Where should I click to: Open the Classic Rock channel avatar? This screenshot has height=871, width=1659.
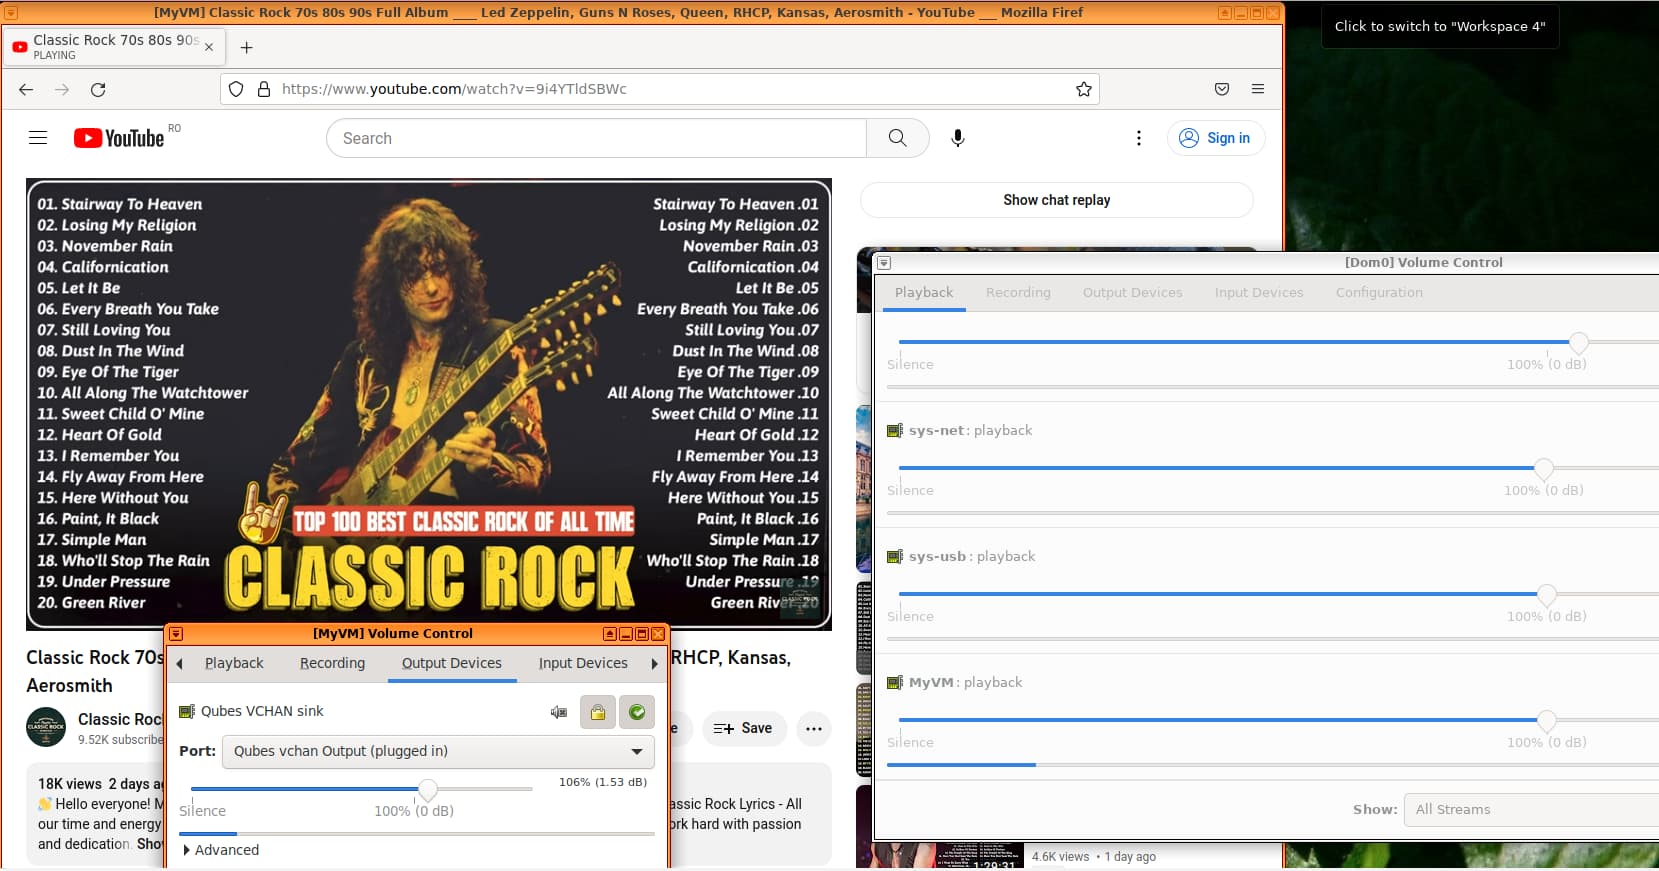(x=46, y=727)
